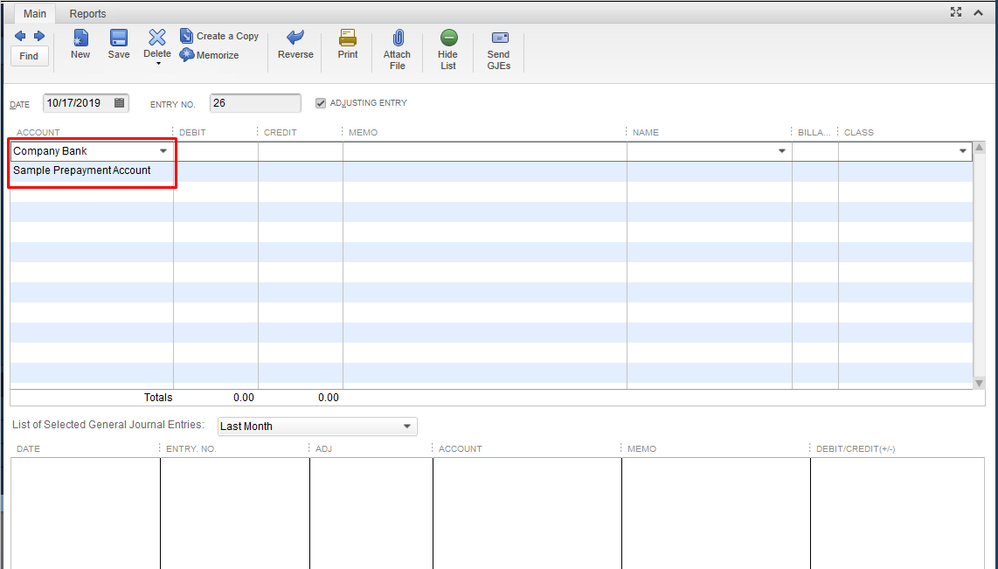Toggle the Adjusting Entry checkbox
The height and width of the screenshot is (569, 998).
click(321, 103)
